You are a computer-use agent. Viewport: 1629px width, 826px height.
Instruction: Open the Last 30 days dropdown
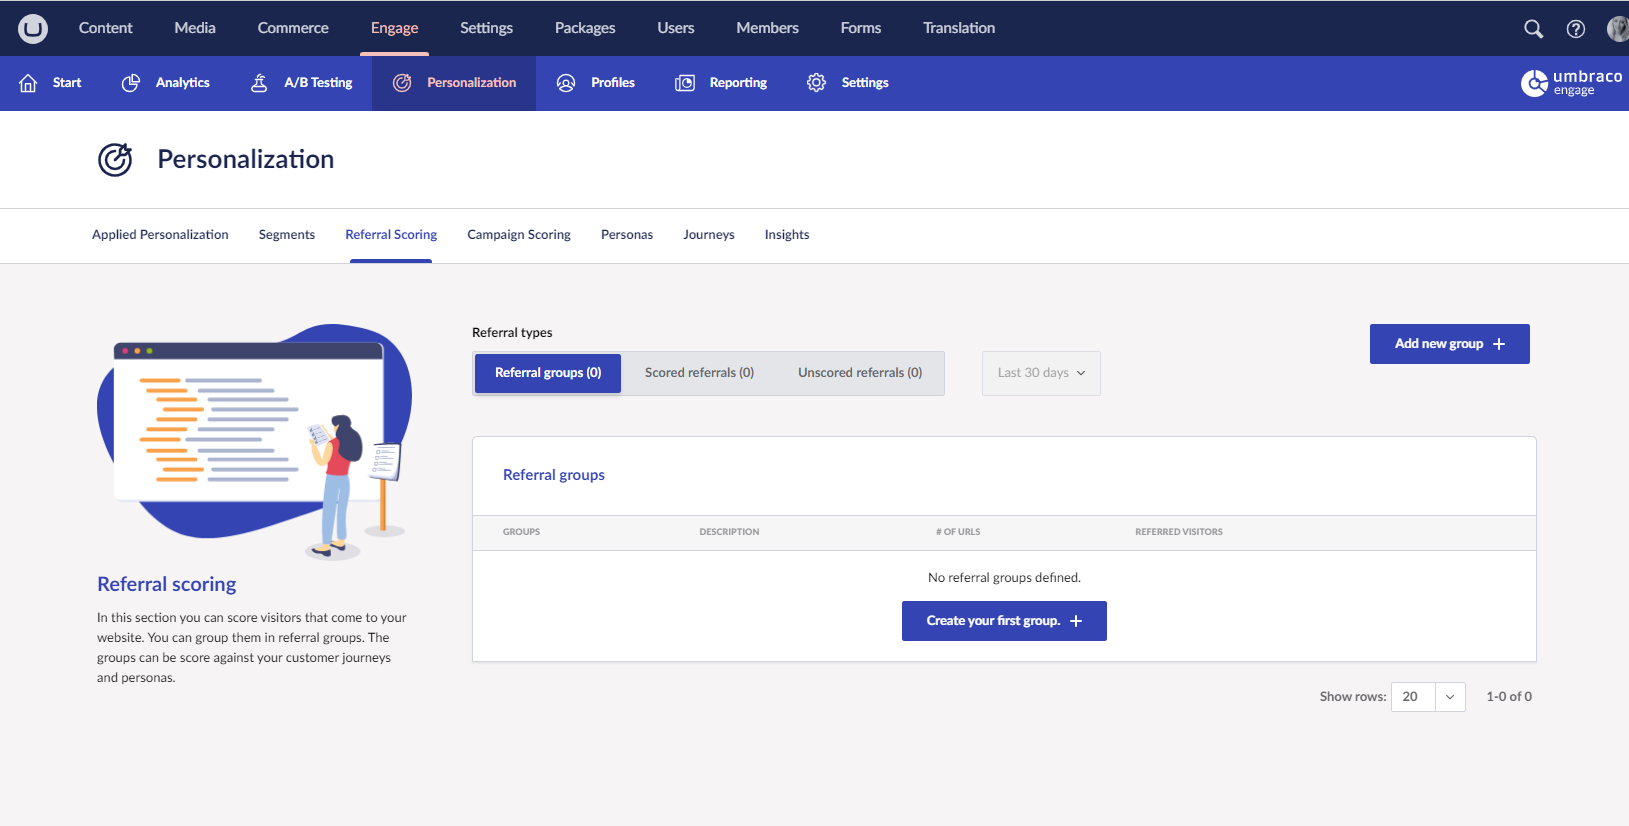tap(1041, 373)
